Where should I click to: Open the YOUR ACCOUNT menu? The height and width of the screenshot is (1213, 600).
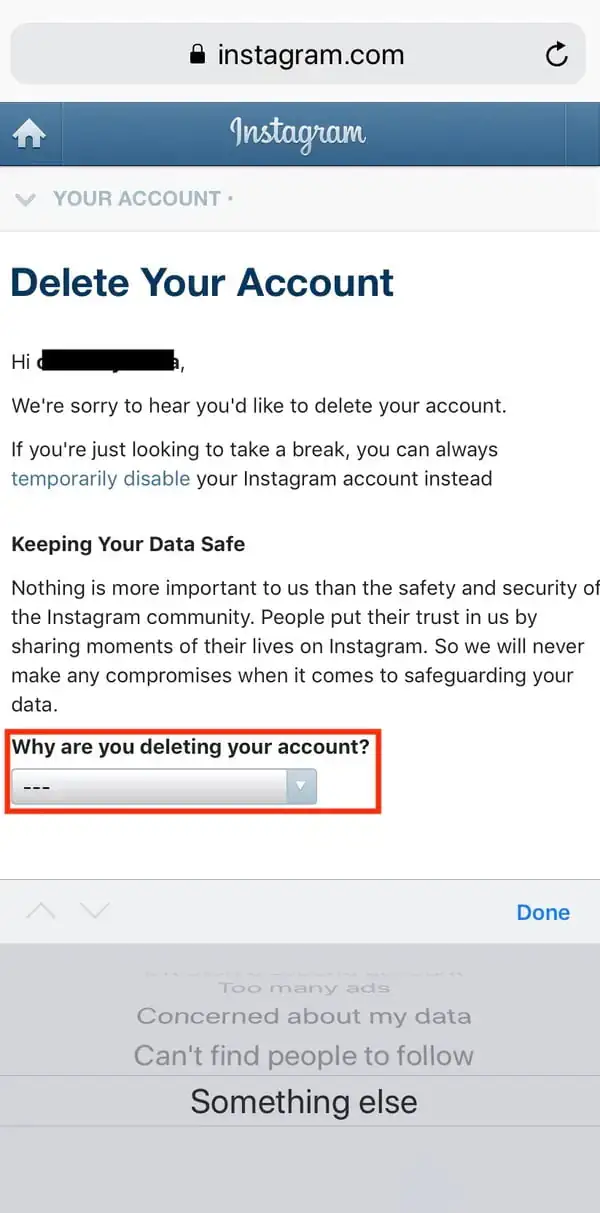137,199
